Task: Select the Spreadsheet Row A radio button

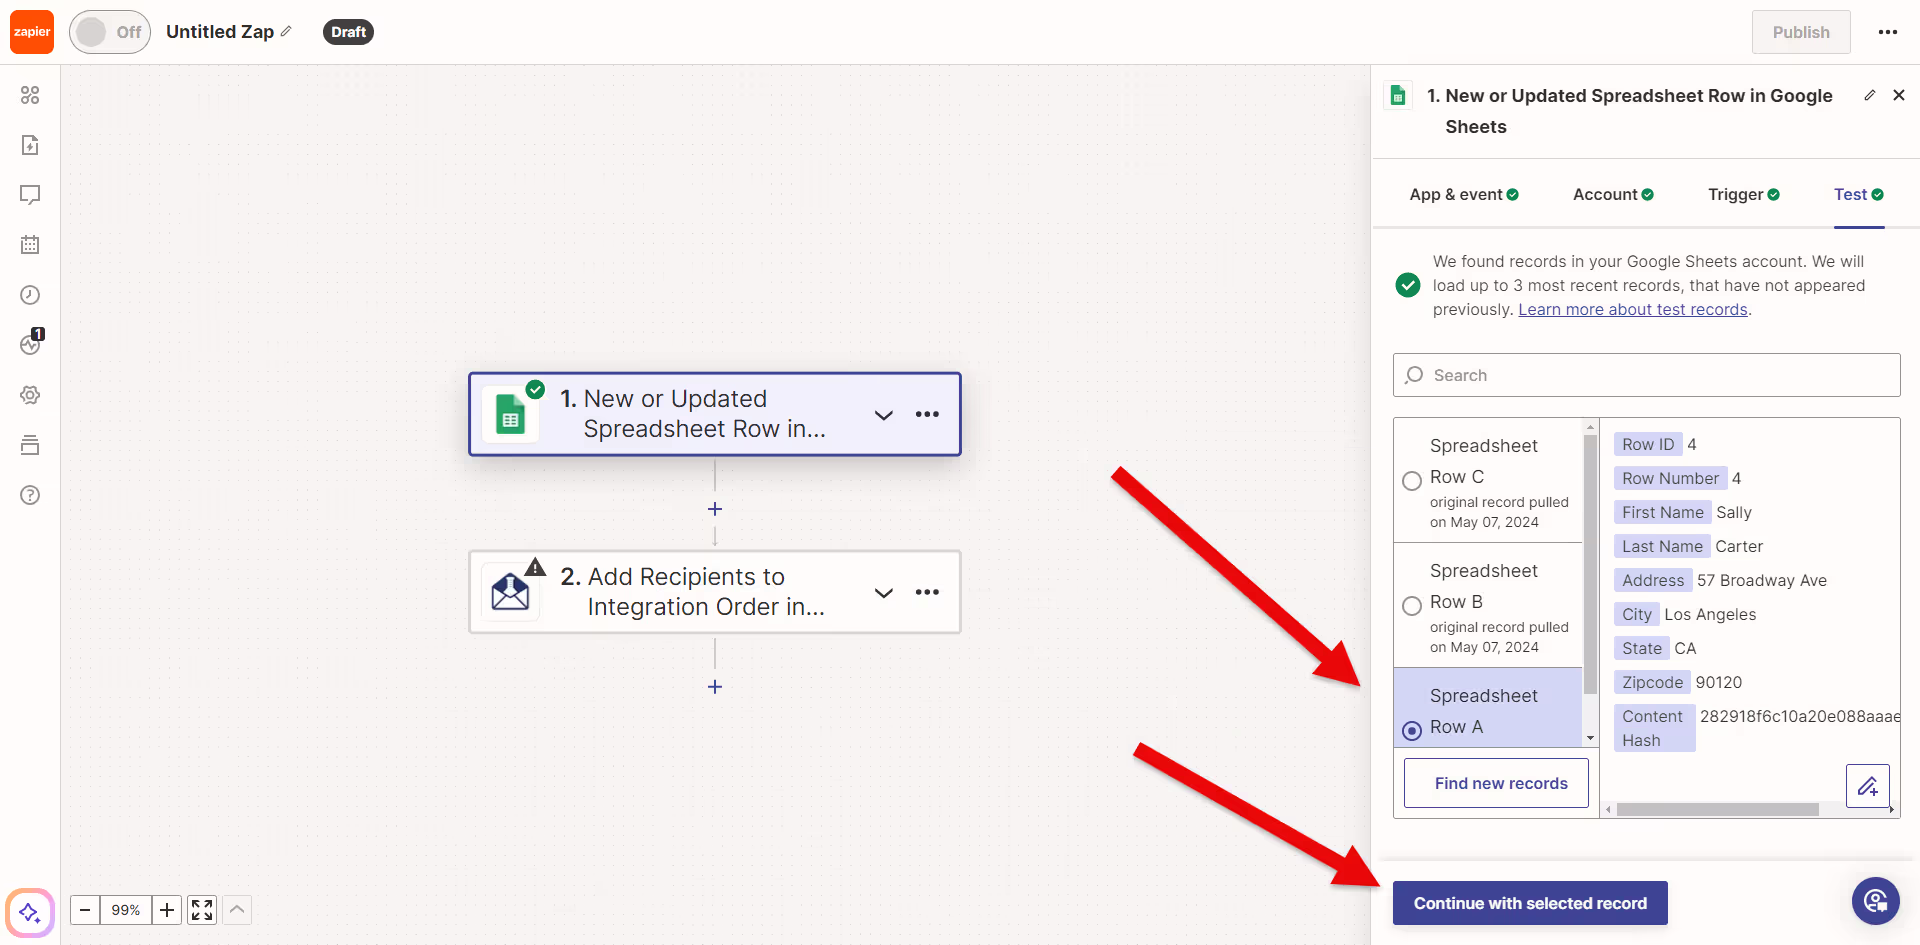Action: point(1412,731)
